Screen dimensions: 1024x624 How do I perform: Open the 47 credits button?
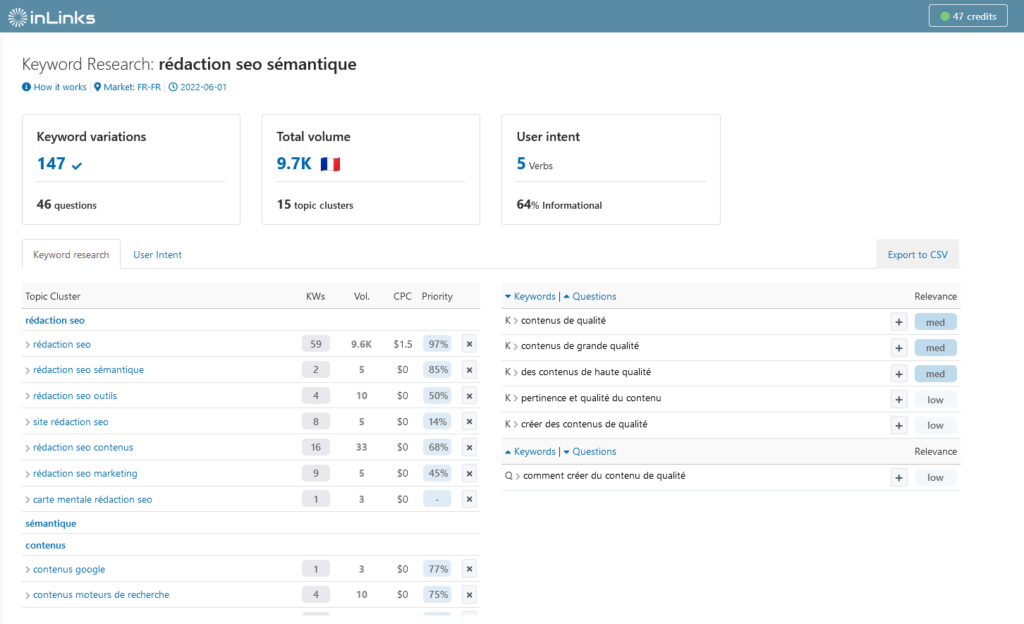coord(965,16)
